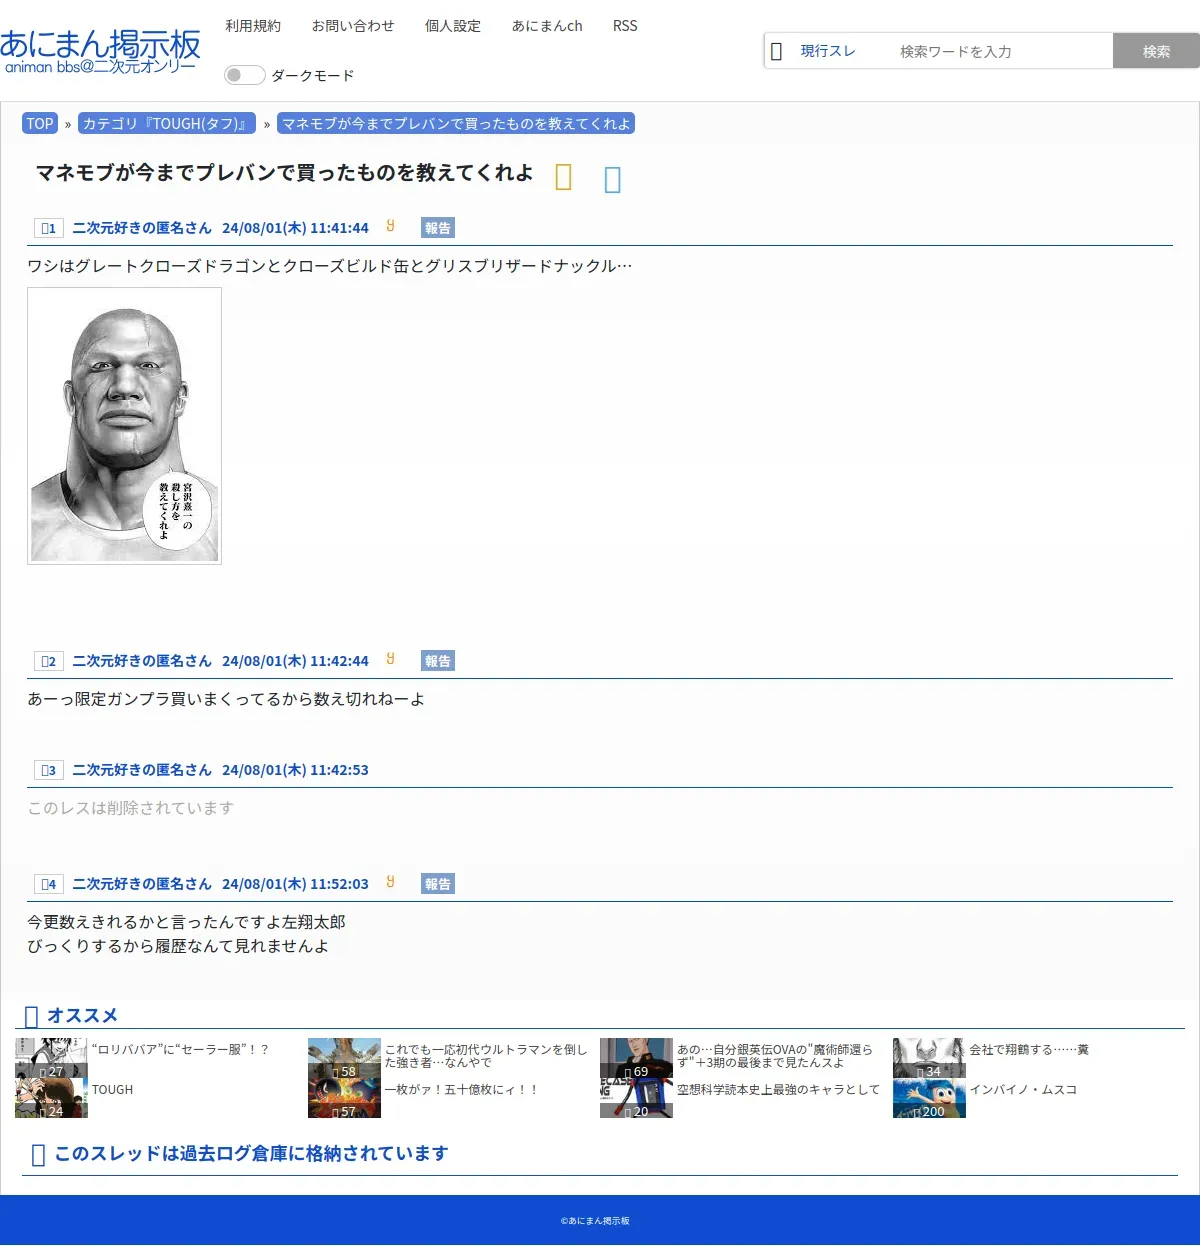
Task: Click the blue icon next to thread title
Action: 613,179
